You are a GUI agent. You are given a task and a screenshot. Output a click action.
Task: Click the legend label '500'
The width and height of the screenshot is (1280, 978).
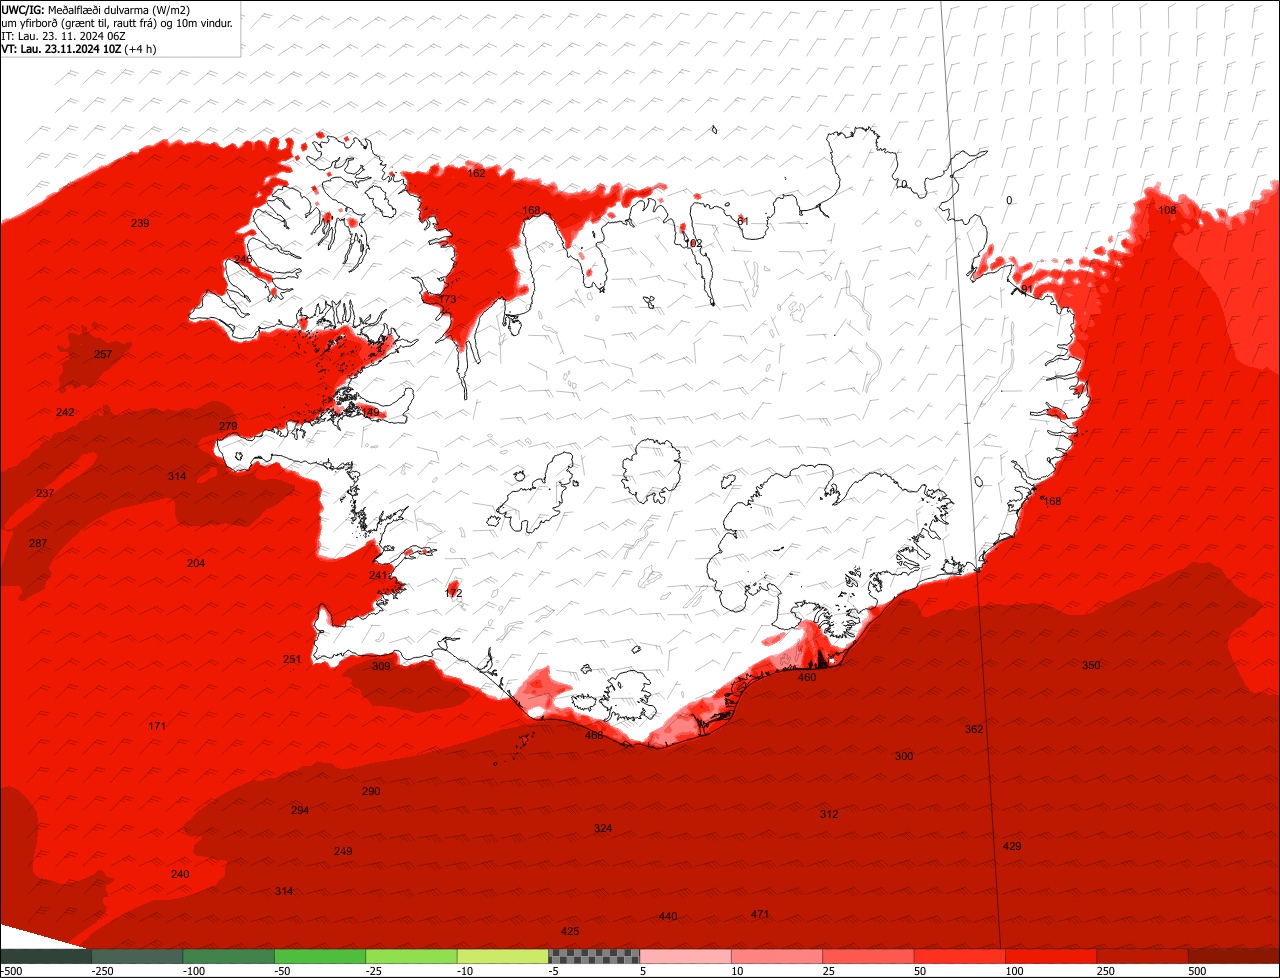[x=1198, y=971]
